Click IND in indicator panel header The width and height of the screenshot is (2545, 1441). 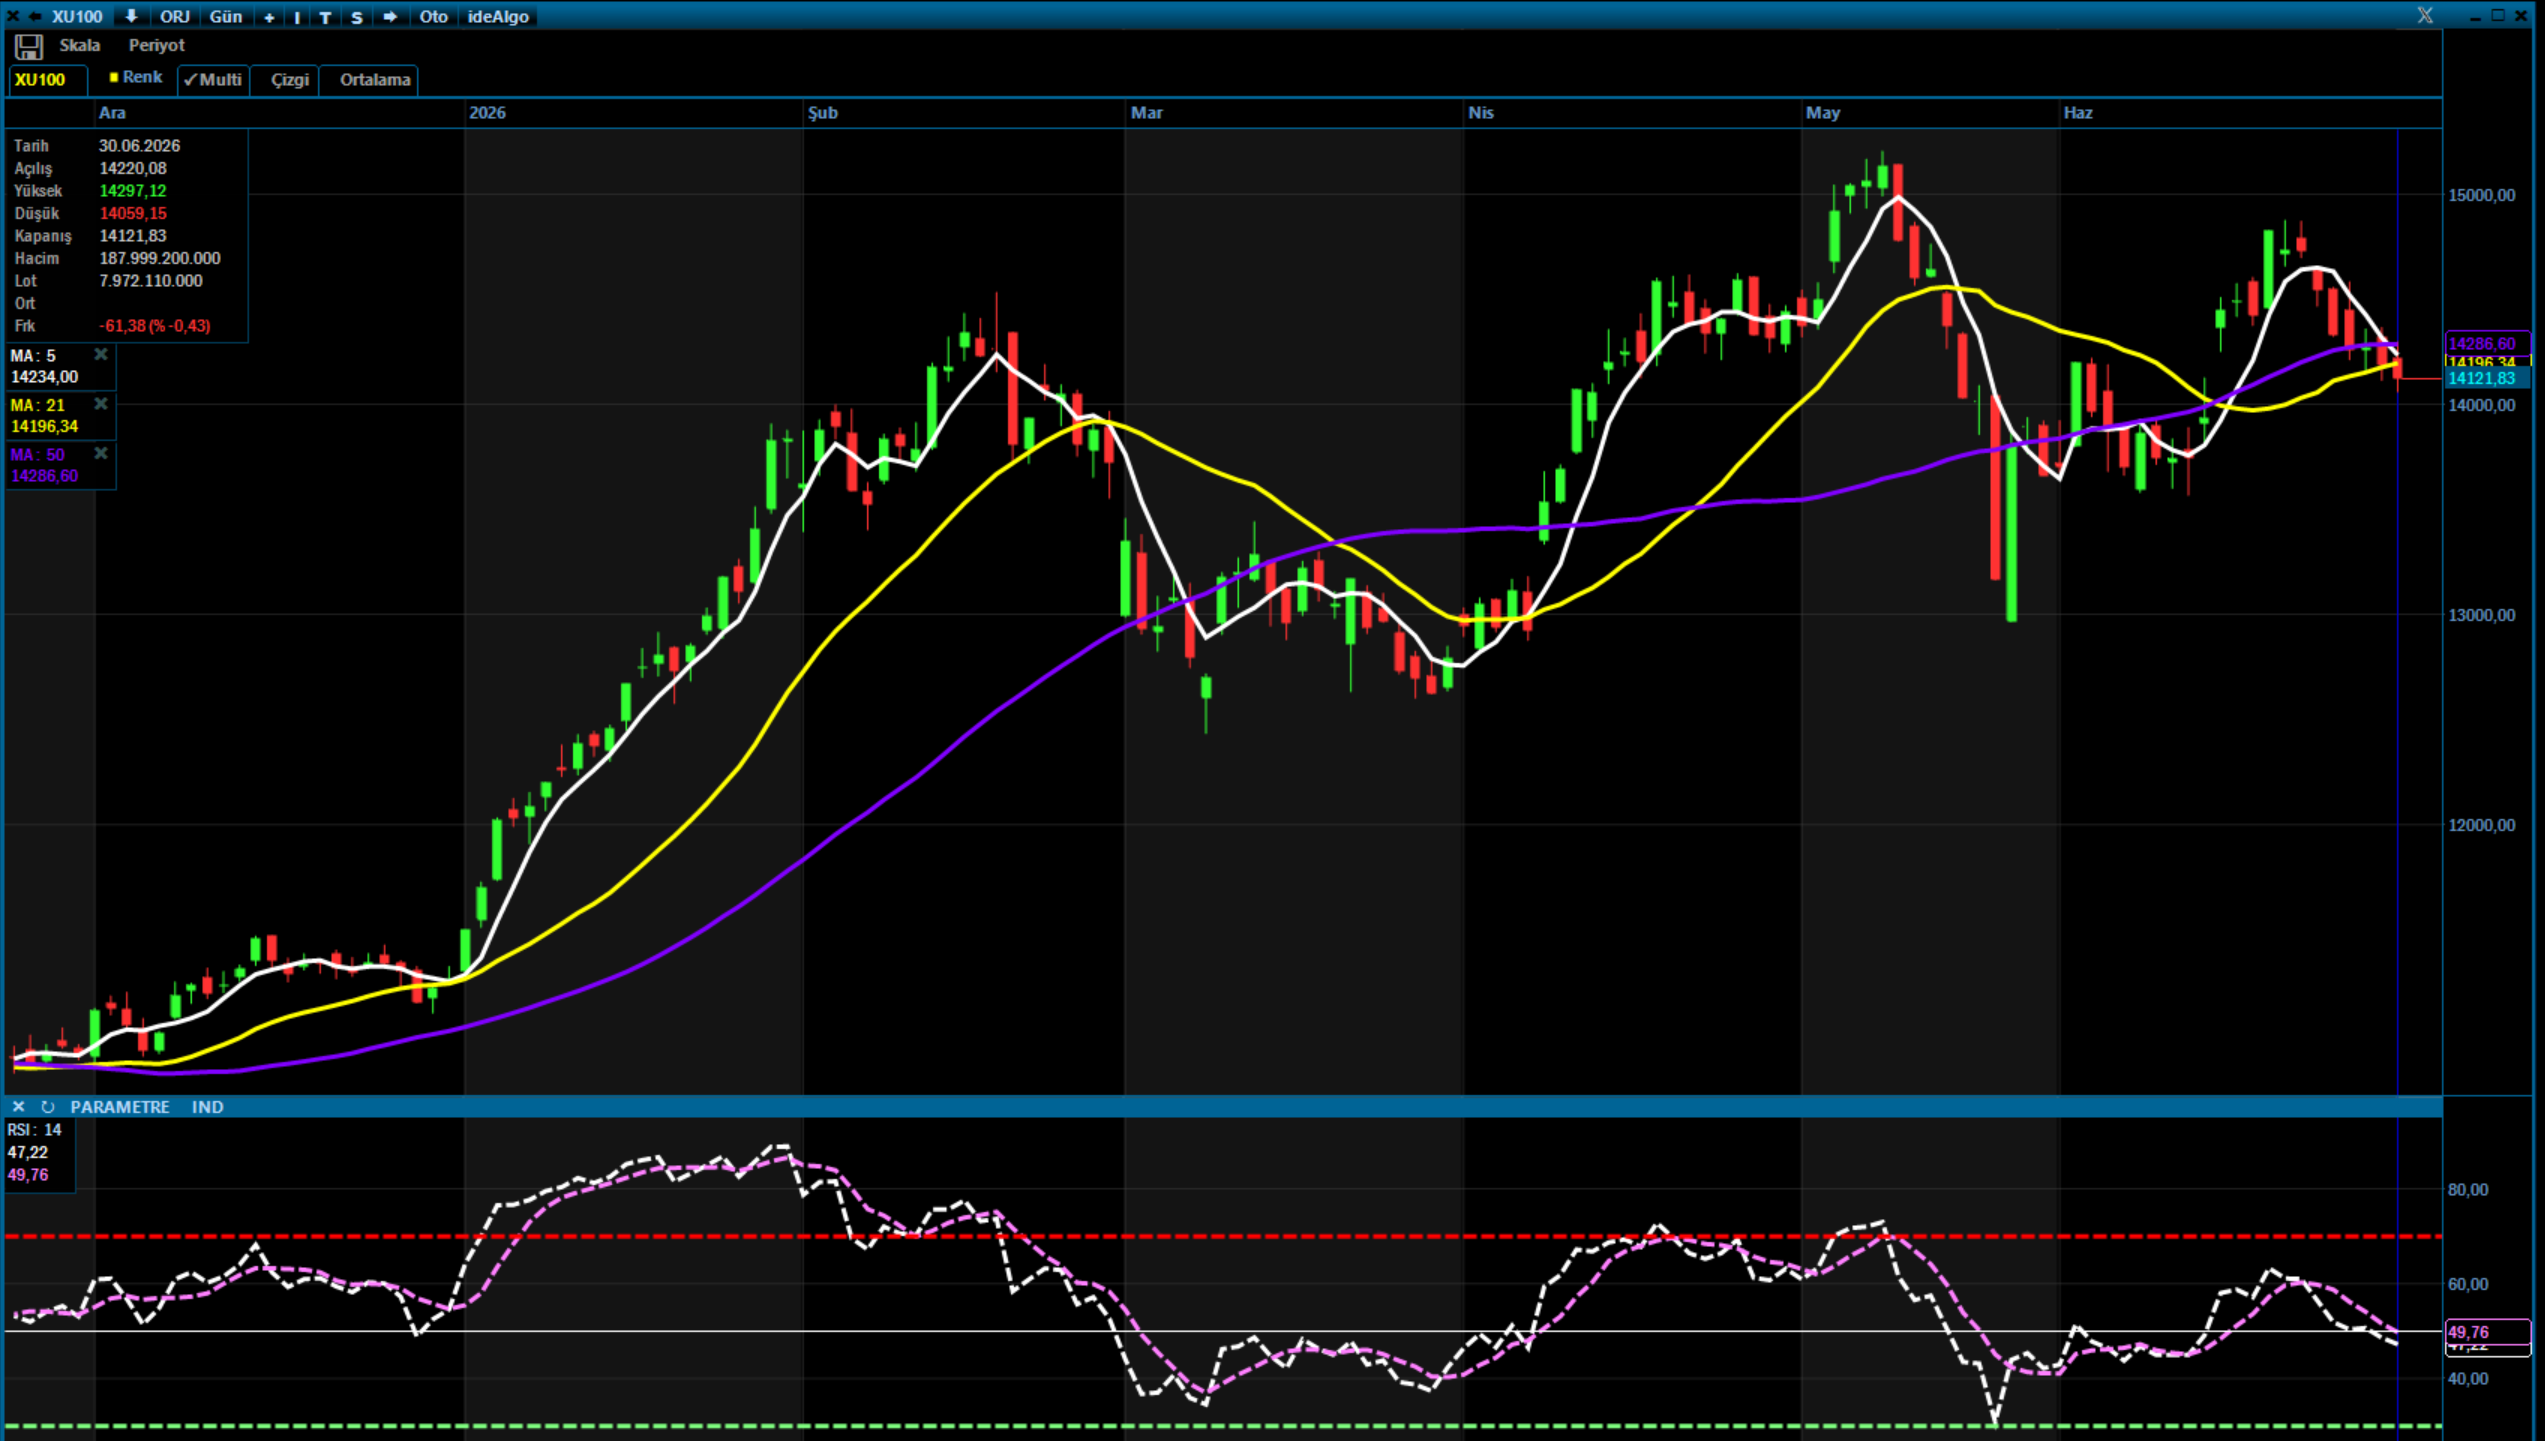point(208,1107)
